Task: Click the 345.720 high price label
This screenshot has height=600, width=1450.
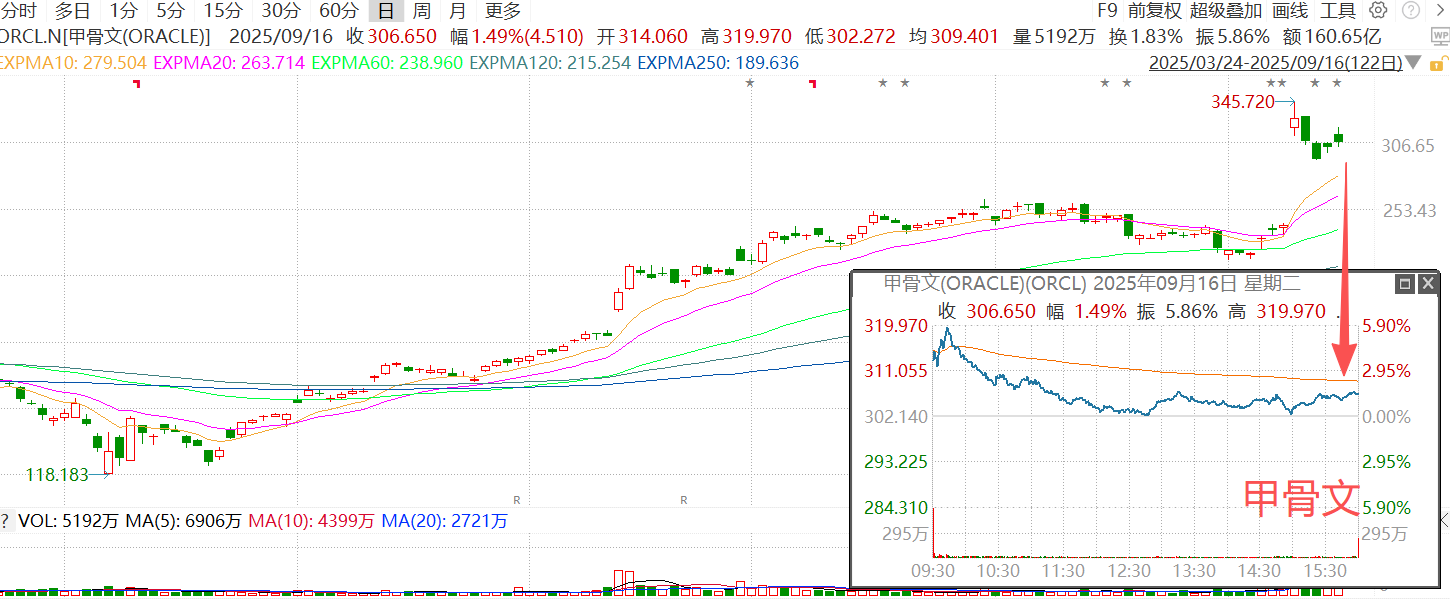Action: [x=1243, y=102]
